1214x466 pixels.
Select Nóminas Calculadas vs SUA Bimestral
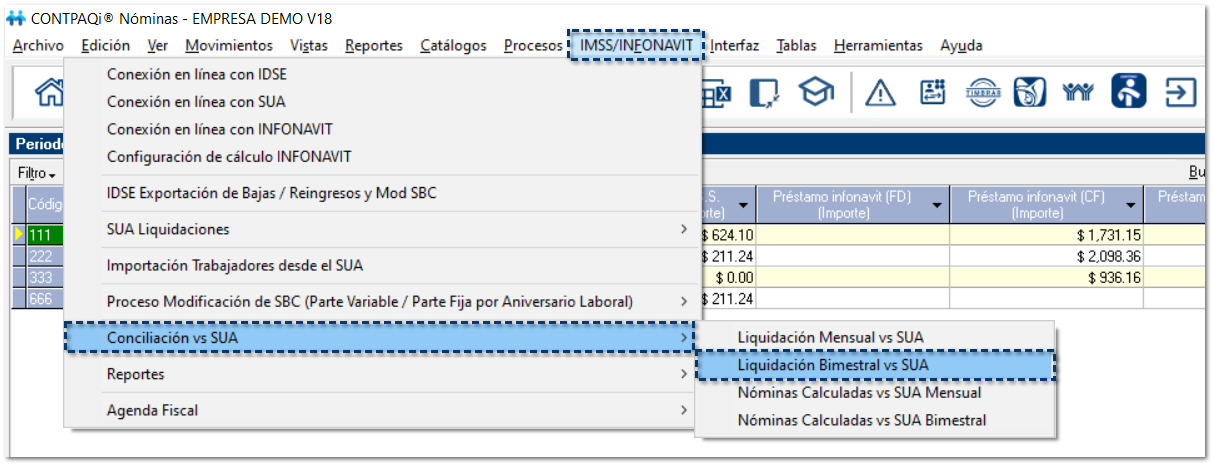click(x=875, y=420)
